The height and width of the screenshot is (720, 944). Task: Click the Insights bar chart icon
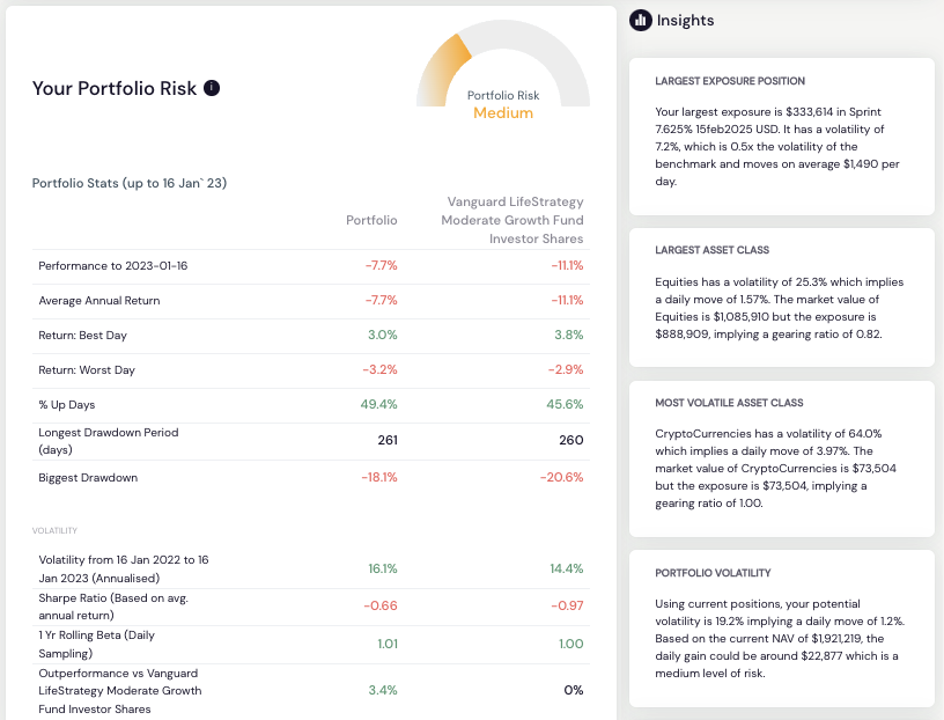(640, 20)
